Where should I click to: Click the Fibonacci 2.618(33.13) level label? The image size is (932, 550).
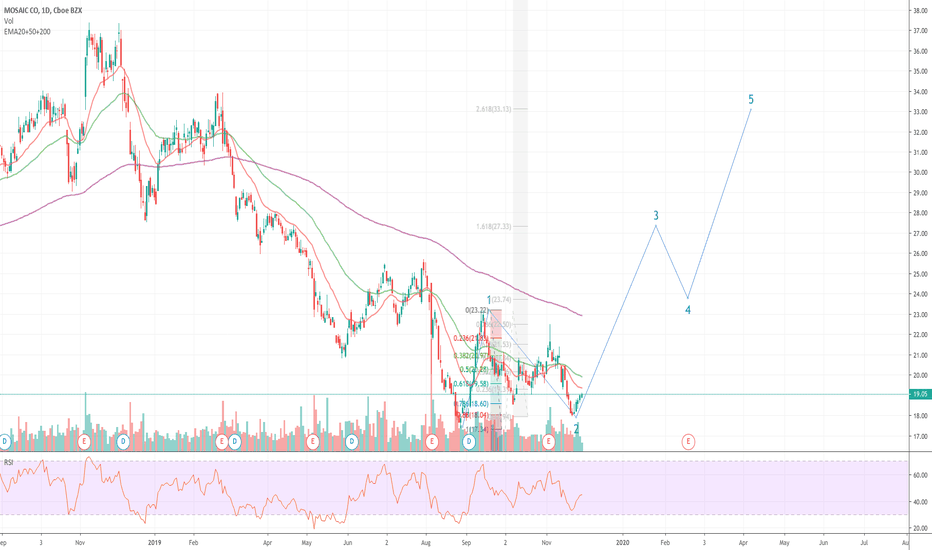pyautogui.click(x=493, y=109)
